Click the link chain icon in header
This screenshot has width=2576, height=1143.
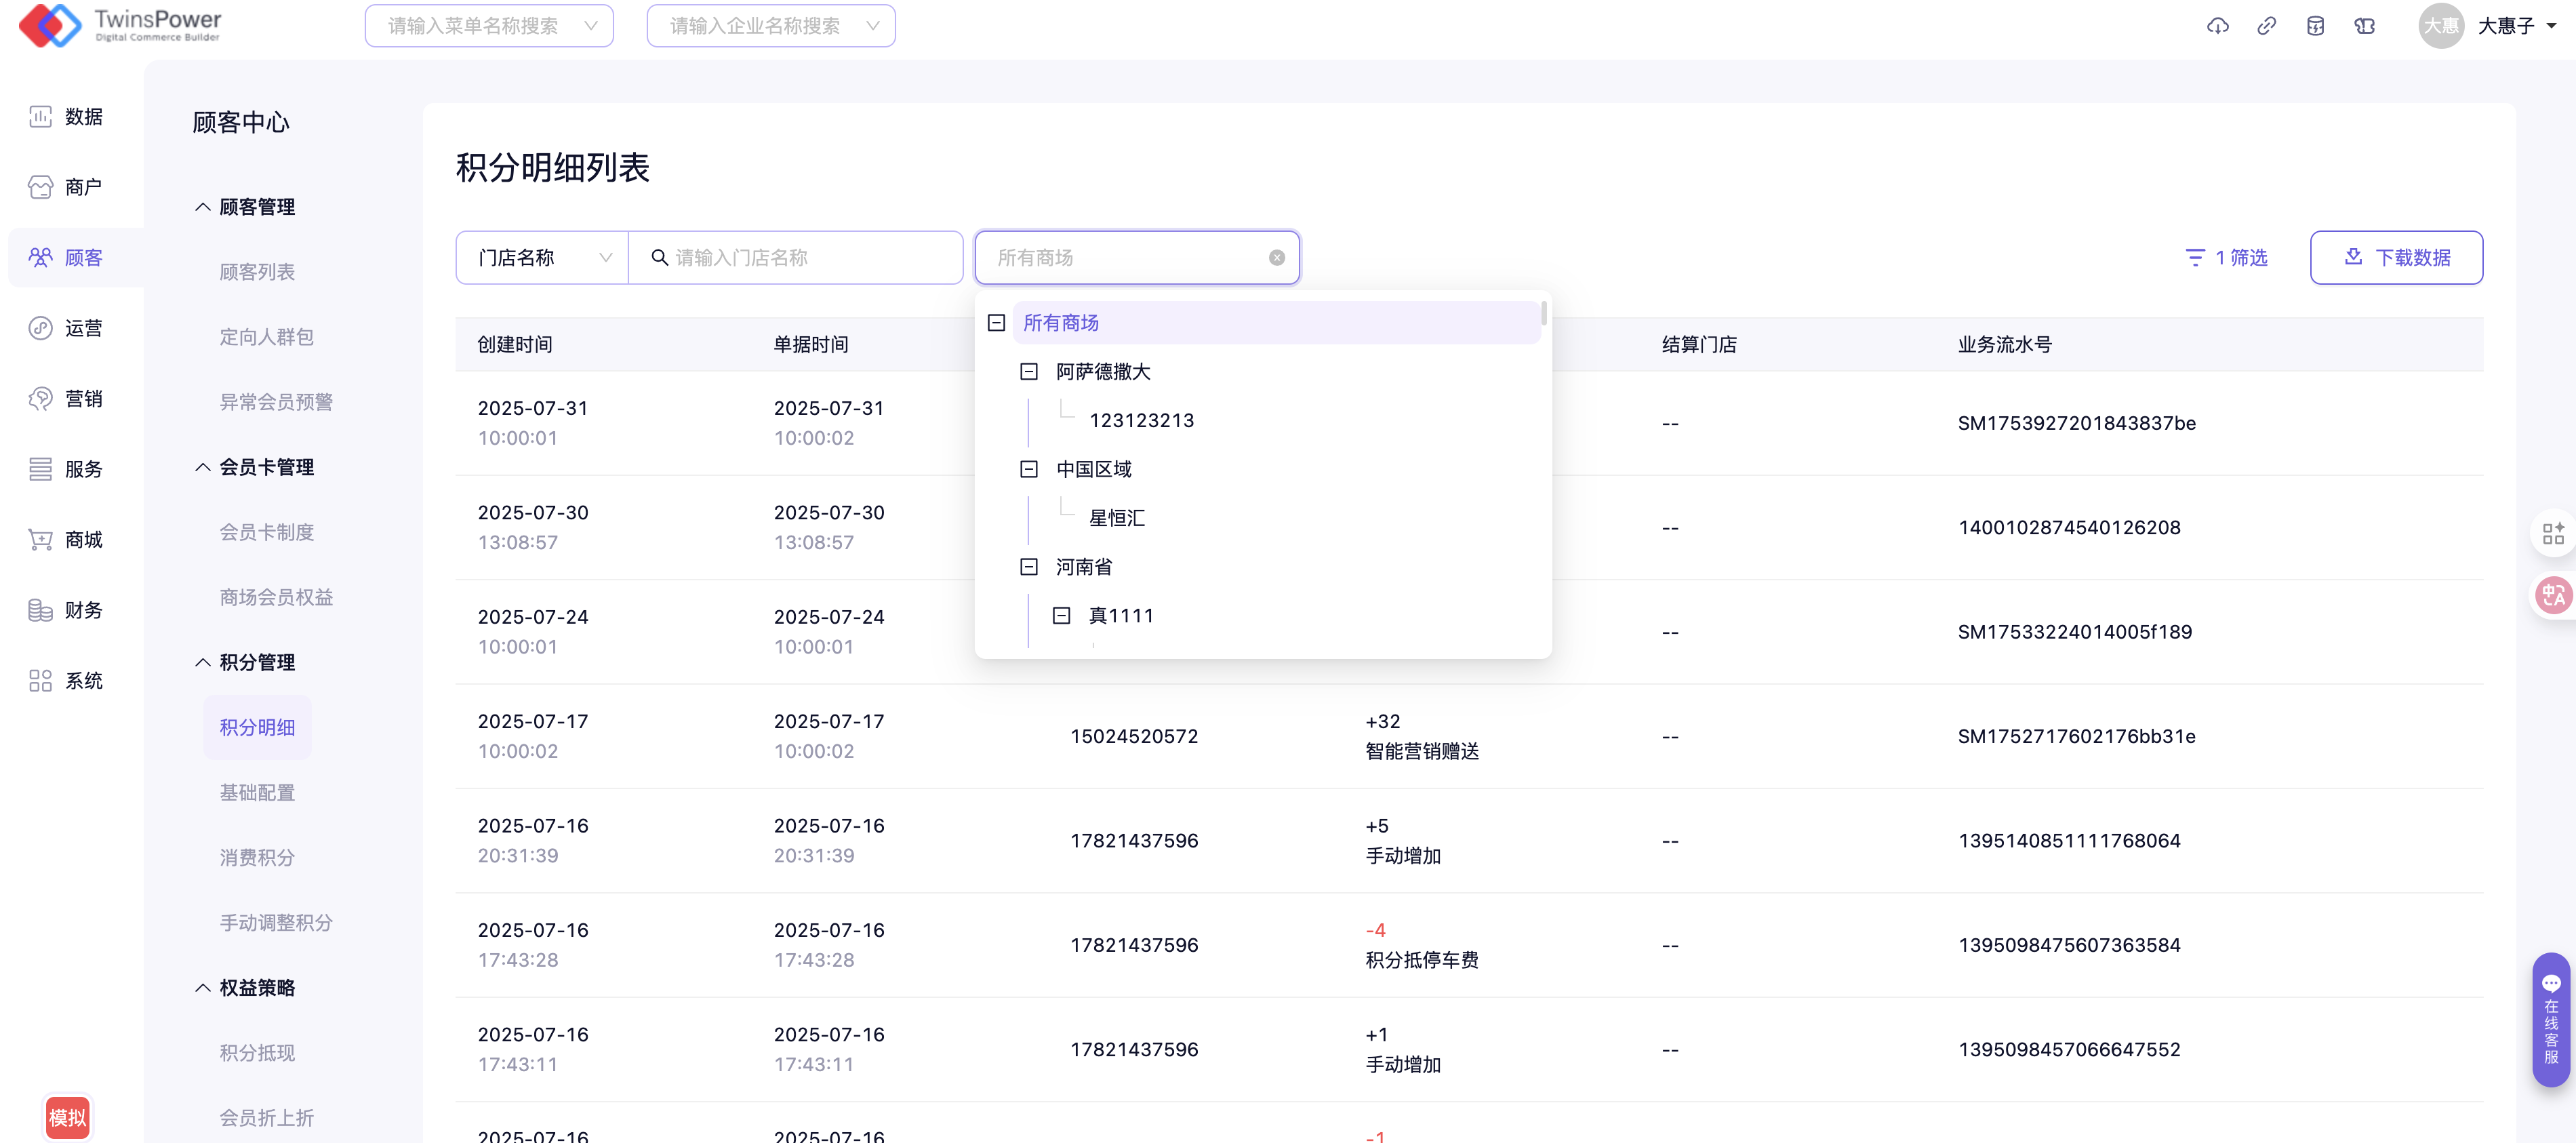click(x=2266, y=26)
